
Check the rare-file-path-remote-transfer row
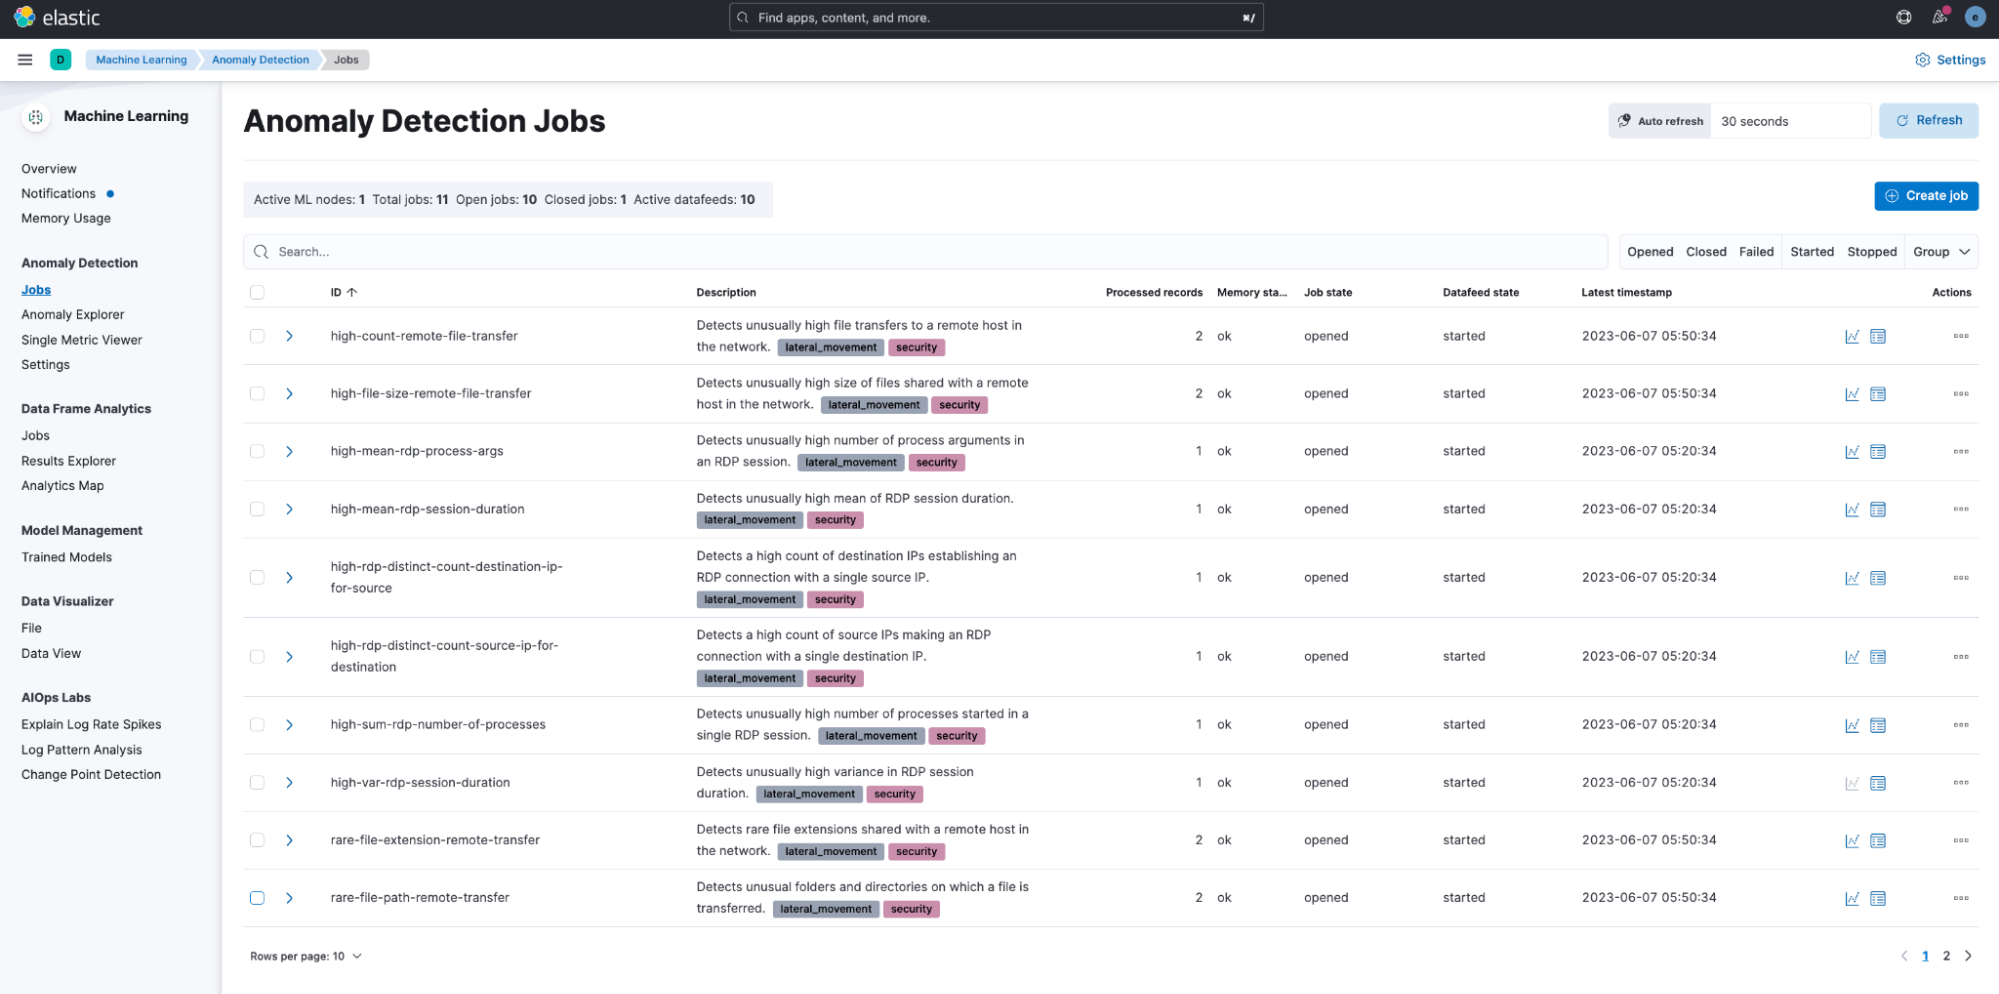point(257,898)
